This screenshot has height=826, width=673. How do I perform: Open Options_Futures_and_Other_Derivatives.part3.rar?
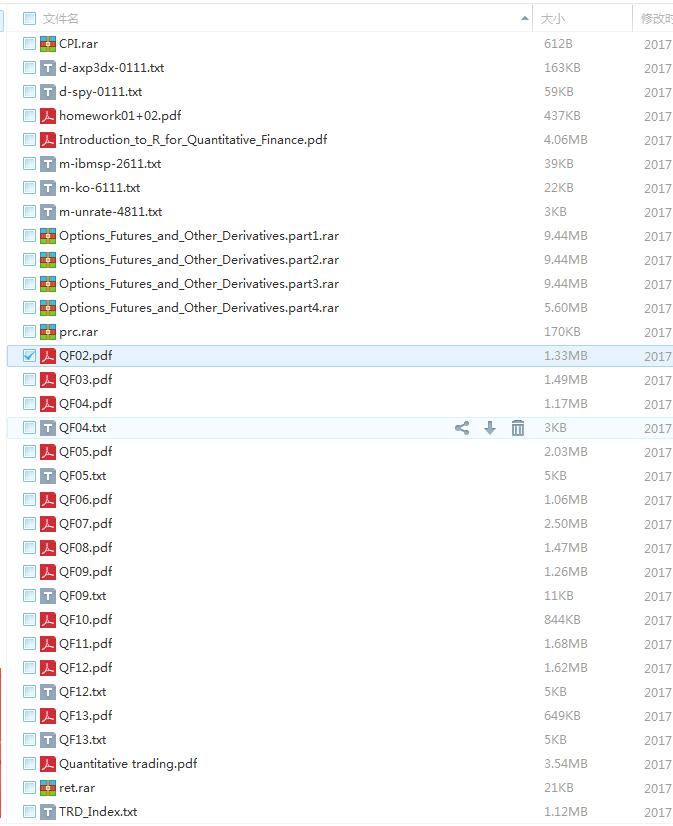199,284
